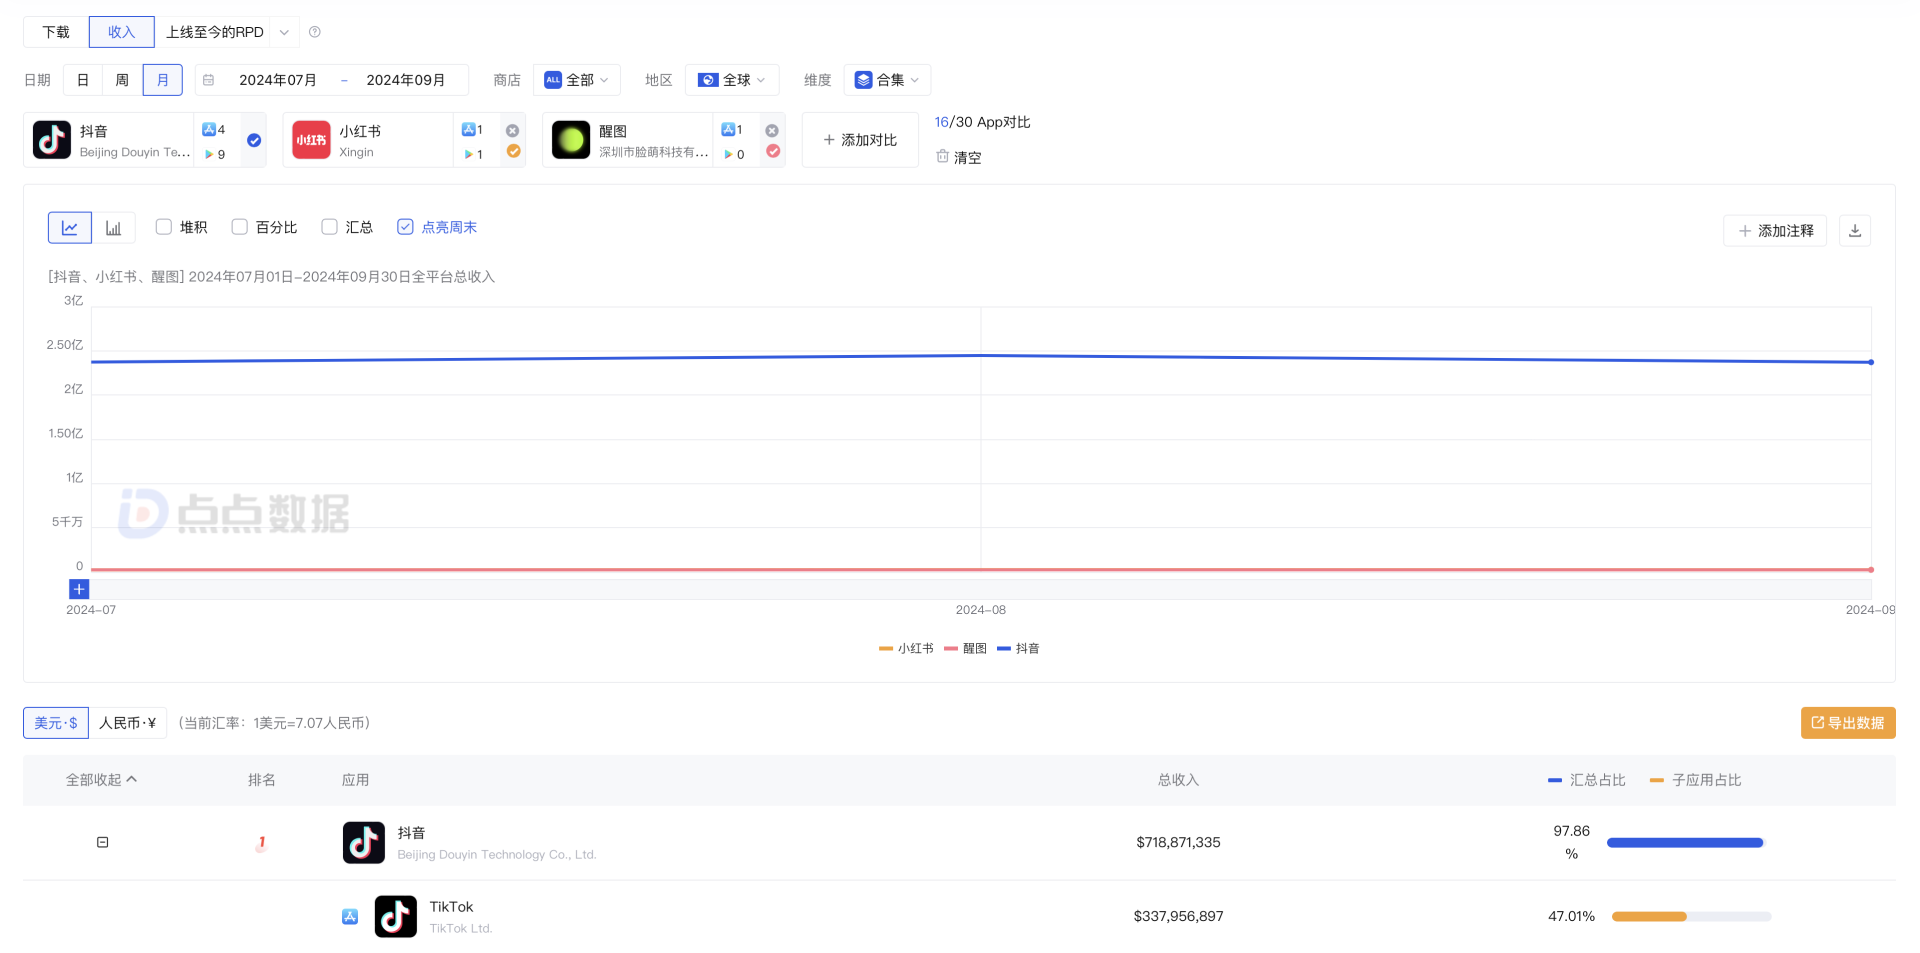Click 导出数据 export data button

coord(1848,723)
